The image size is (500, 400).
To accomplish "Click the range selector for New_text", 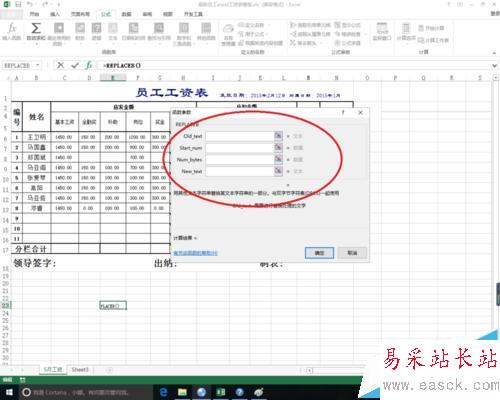I will click(278, 171).
